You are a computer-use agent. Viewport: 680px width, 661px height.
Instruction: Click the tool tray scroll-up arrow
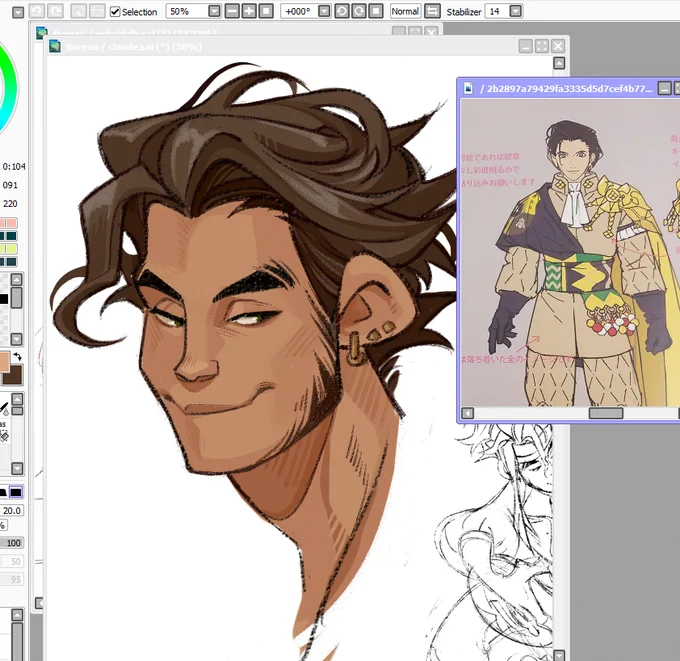coord(17,399)
